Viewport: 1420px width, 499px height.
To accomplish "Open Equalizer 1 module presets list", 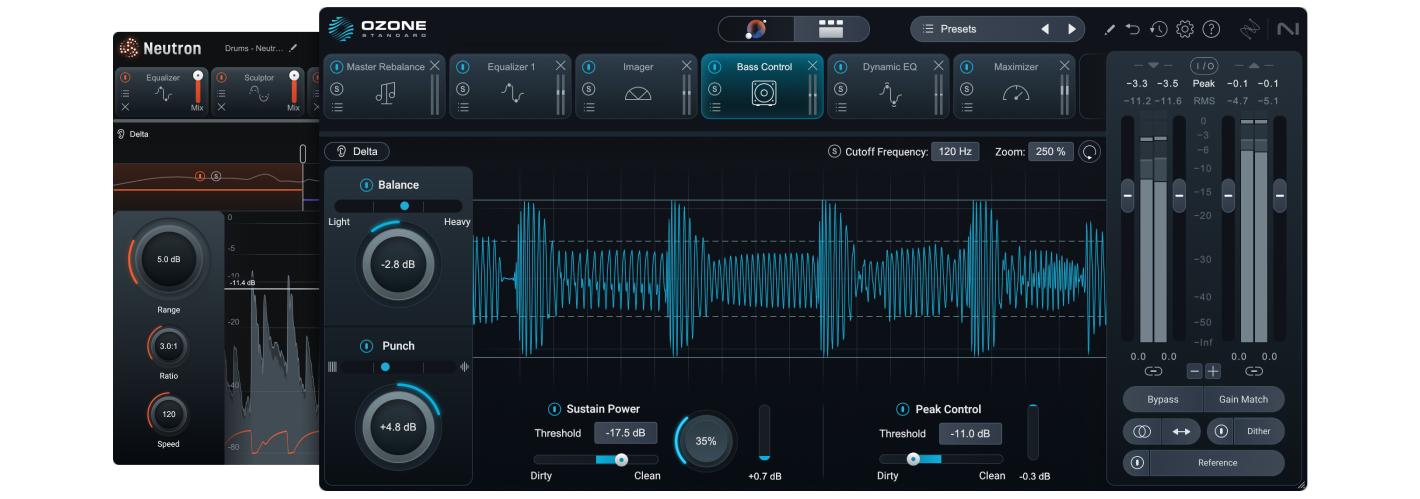I will coord(463,107).
